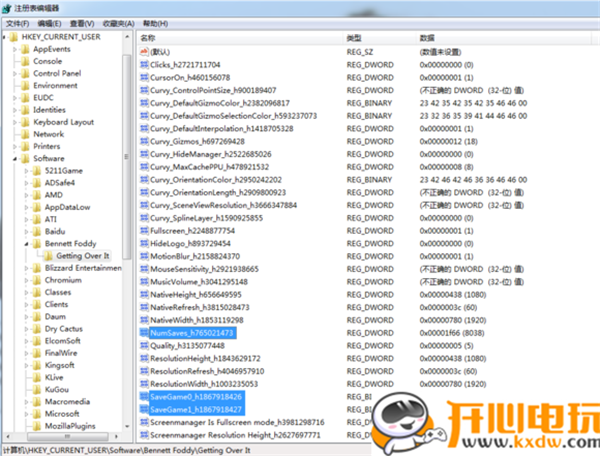The image size is (600, 456).
Task: Click the HideLogo_h893729454 value icon
Action: 144,243
